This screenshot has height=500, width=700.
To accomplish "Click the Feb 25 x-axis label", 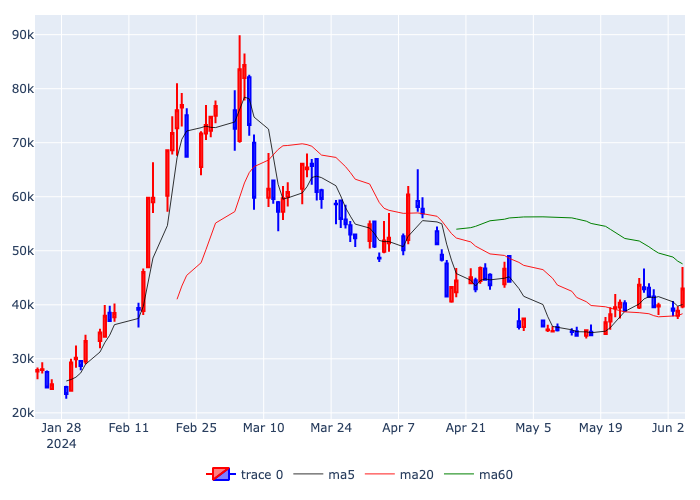I will tap(196, 428).
